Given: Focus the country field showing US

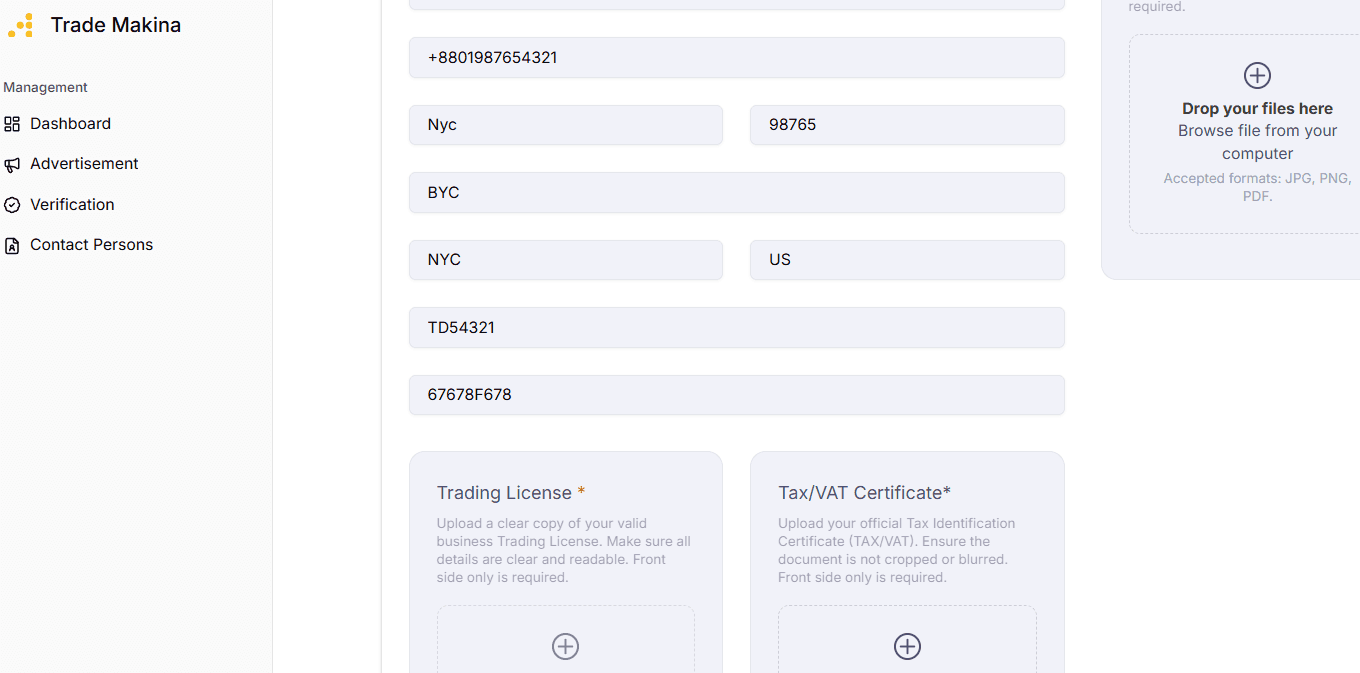Looking at the screenshot, I should pos(907,260).
